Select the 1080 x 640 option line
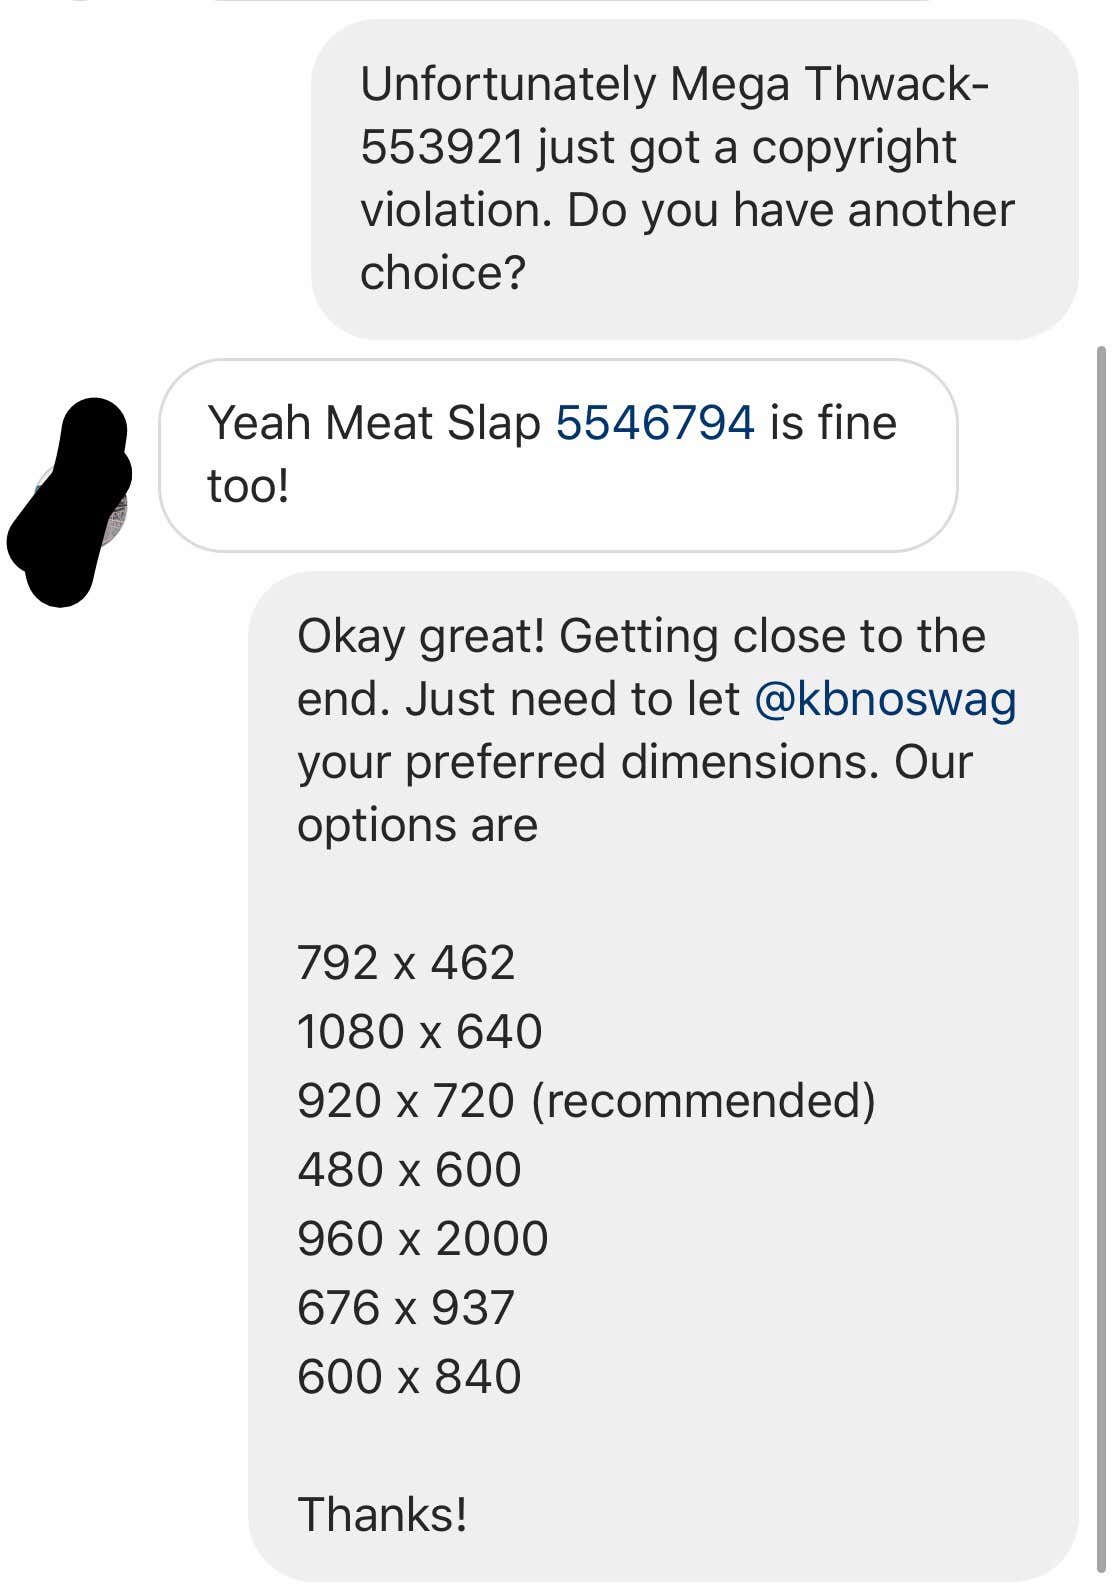 click(419, 1032)
